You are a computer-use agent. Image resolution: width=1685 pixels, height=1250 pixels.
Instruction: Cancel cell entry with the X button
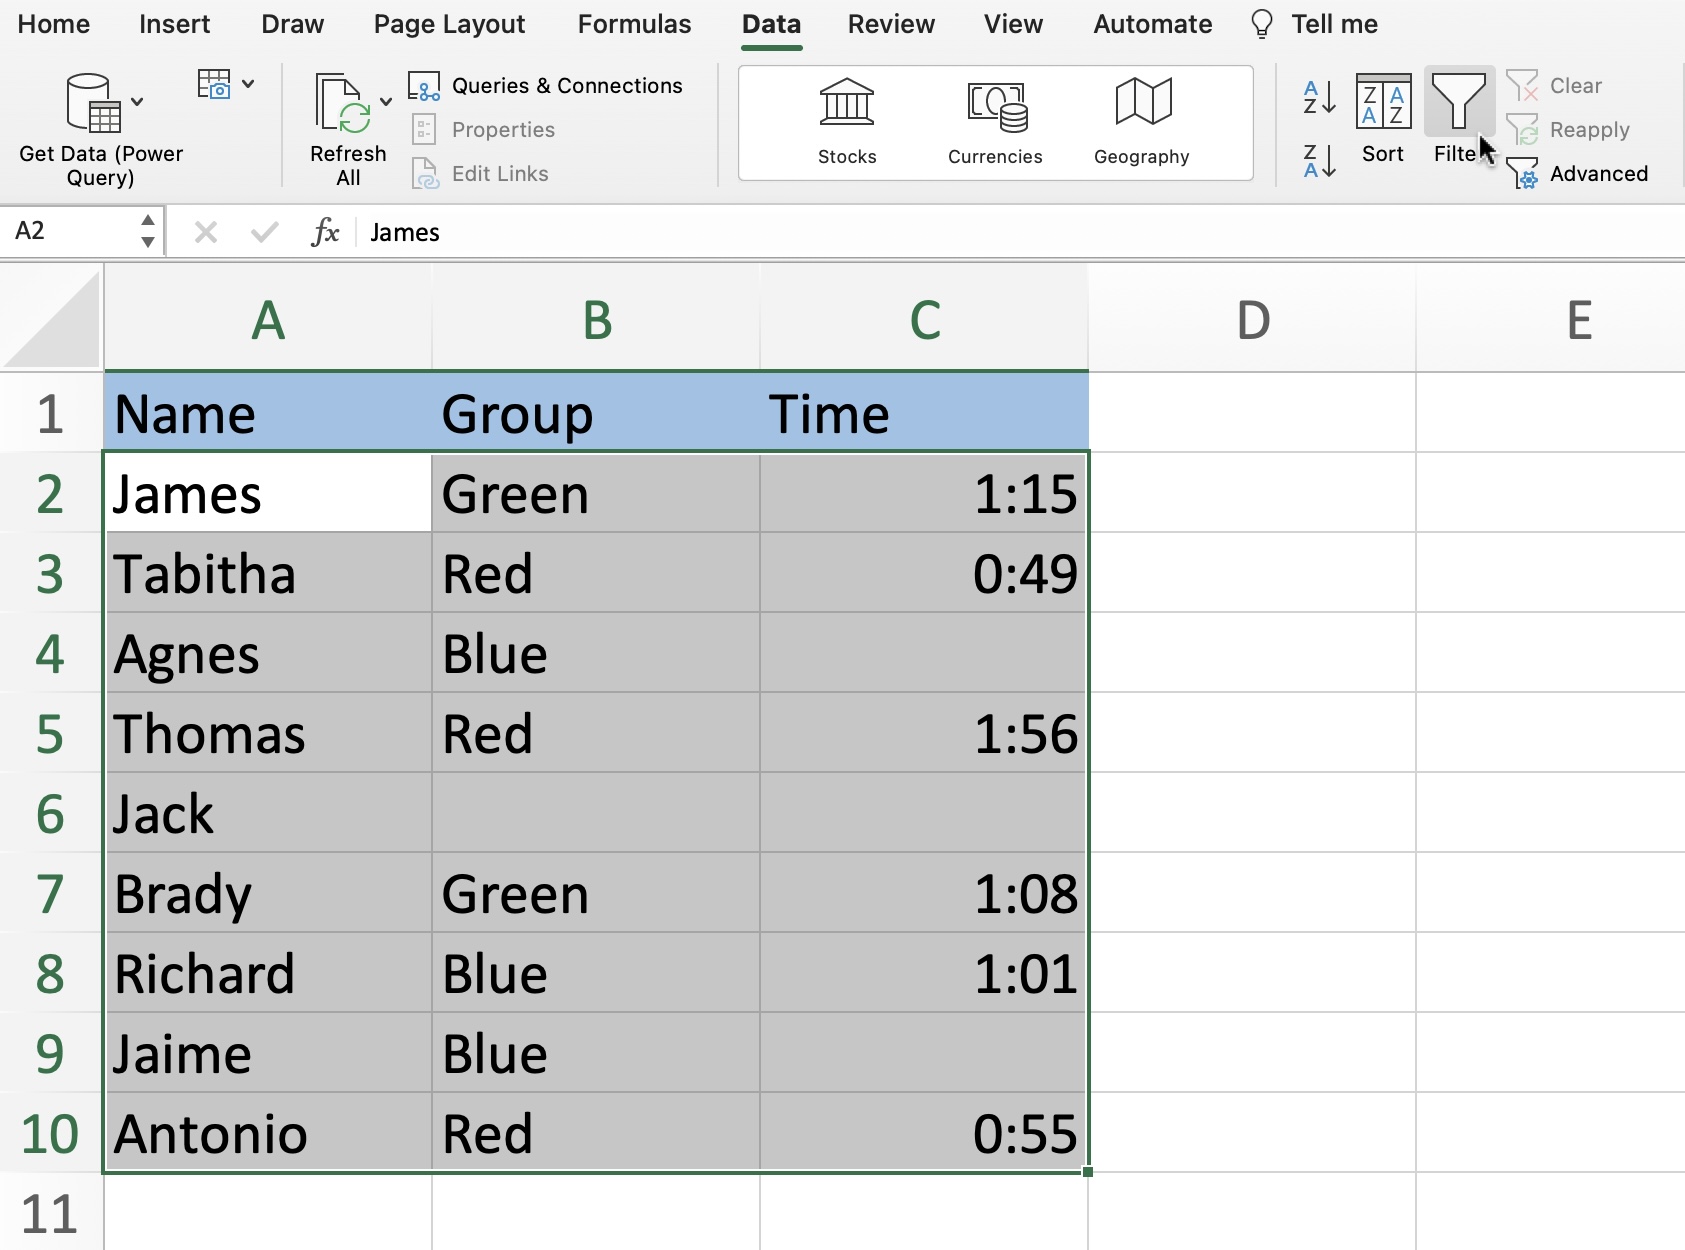click(206, 232)
